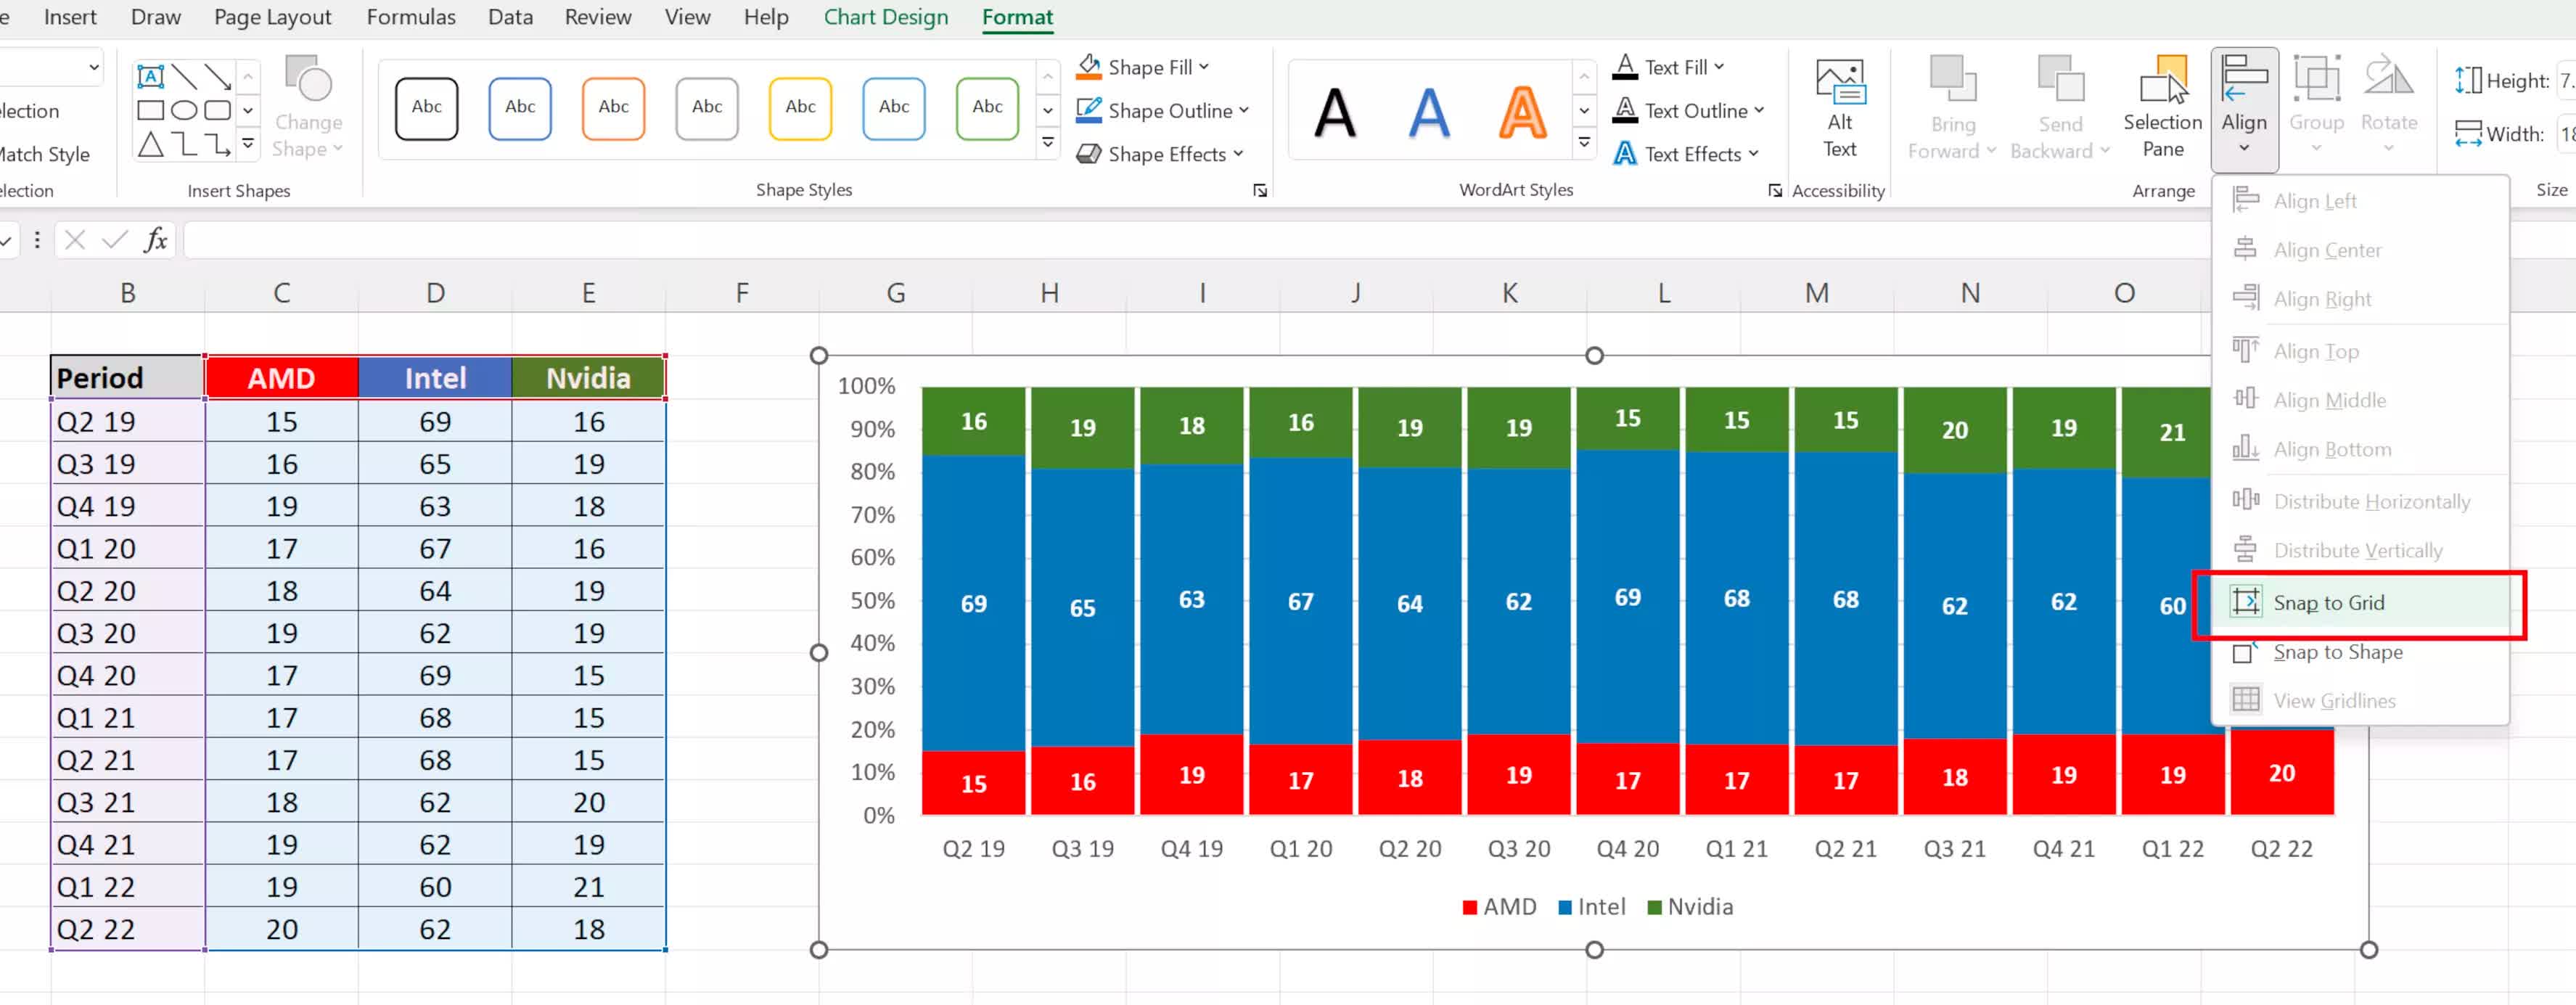Toggle Snap to Shape option
2576x1005 pixels.
(x=2336, y=652)
